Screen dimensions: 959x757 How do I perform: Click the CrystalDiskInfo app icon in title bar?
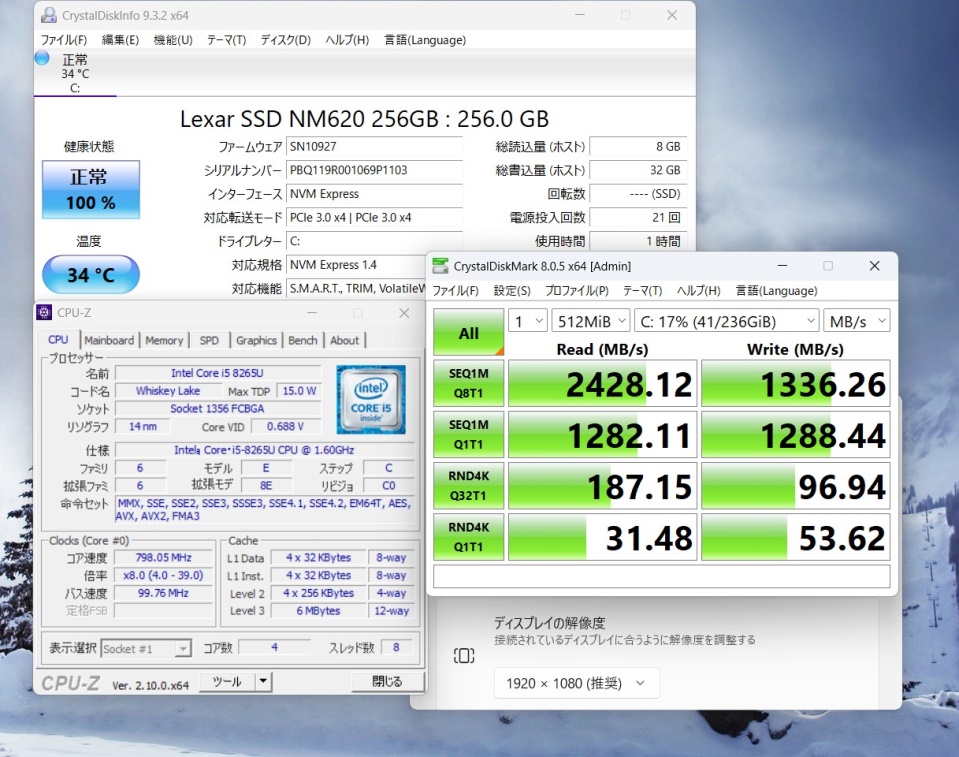point(49,15)
